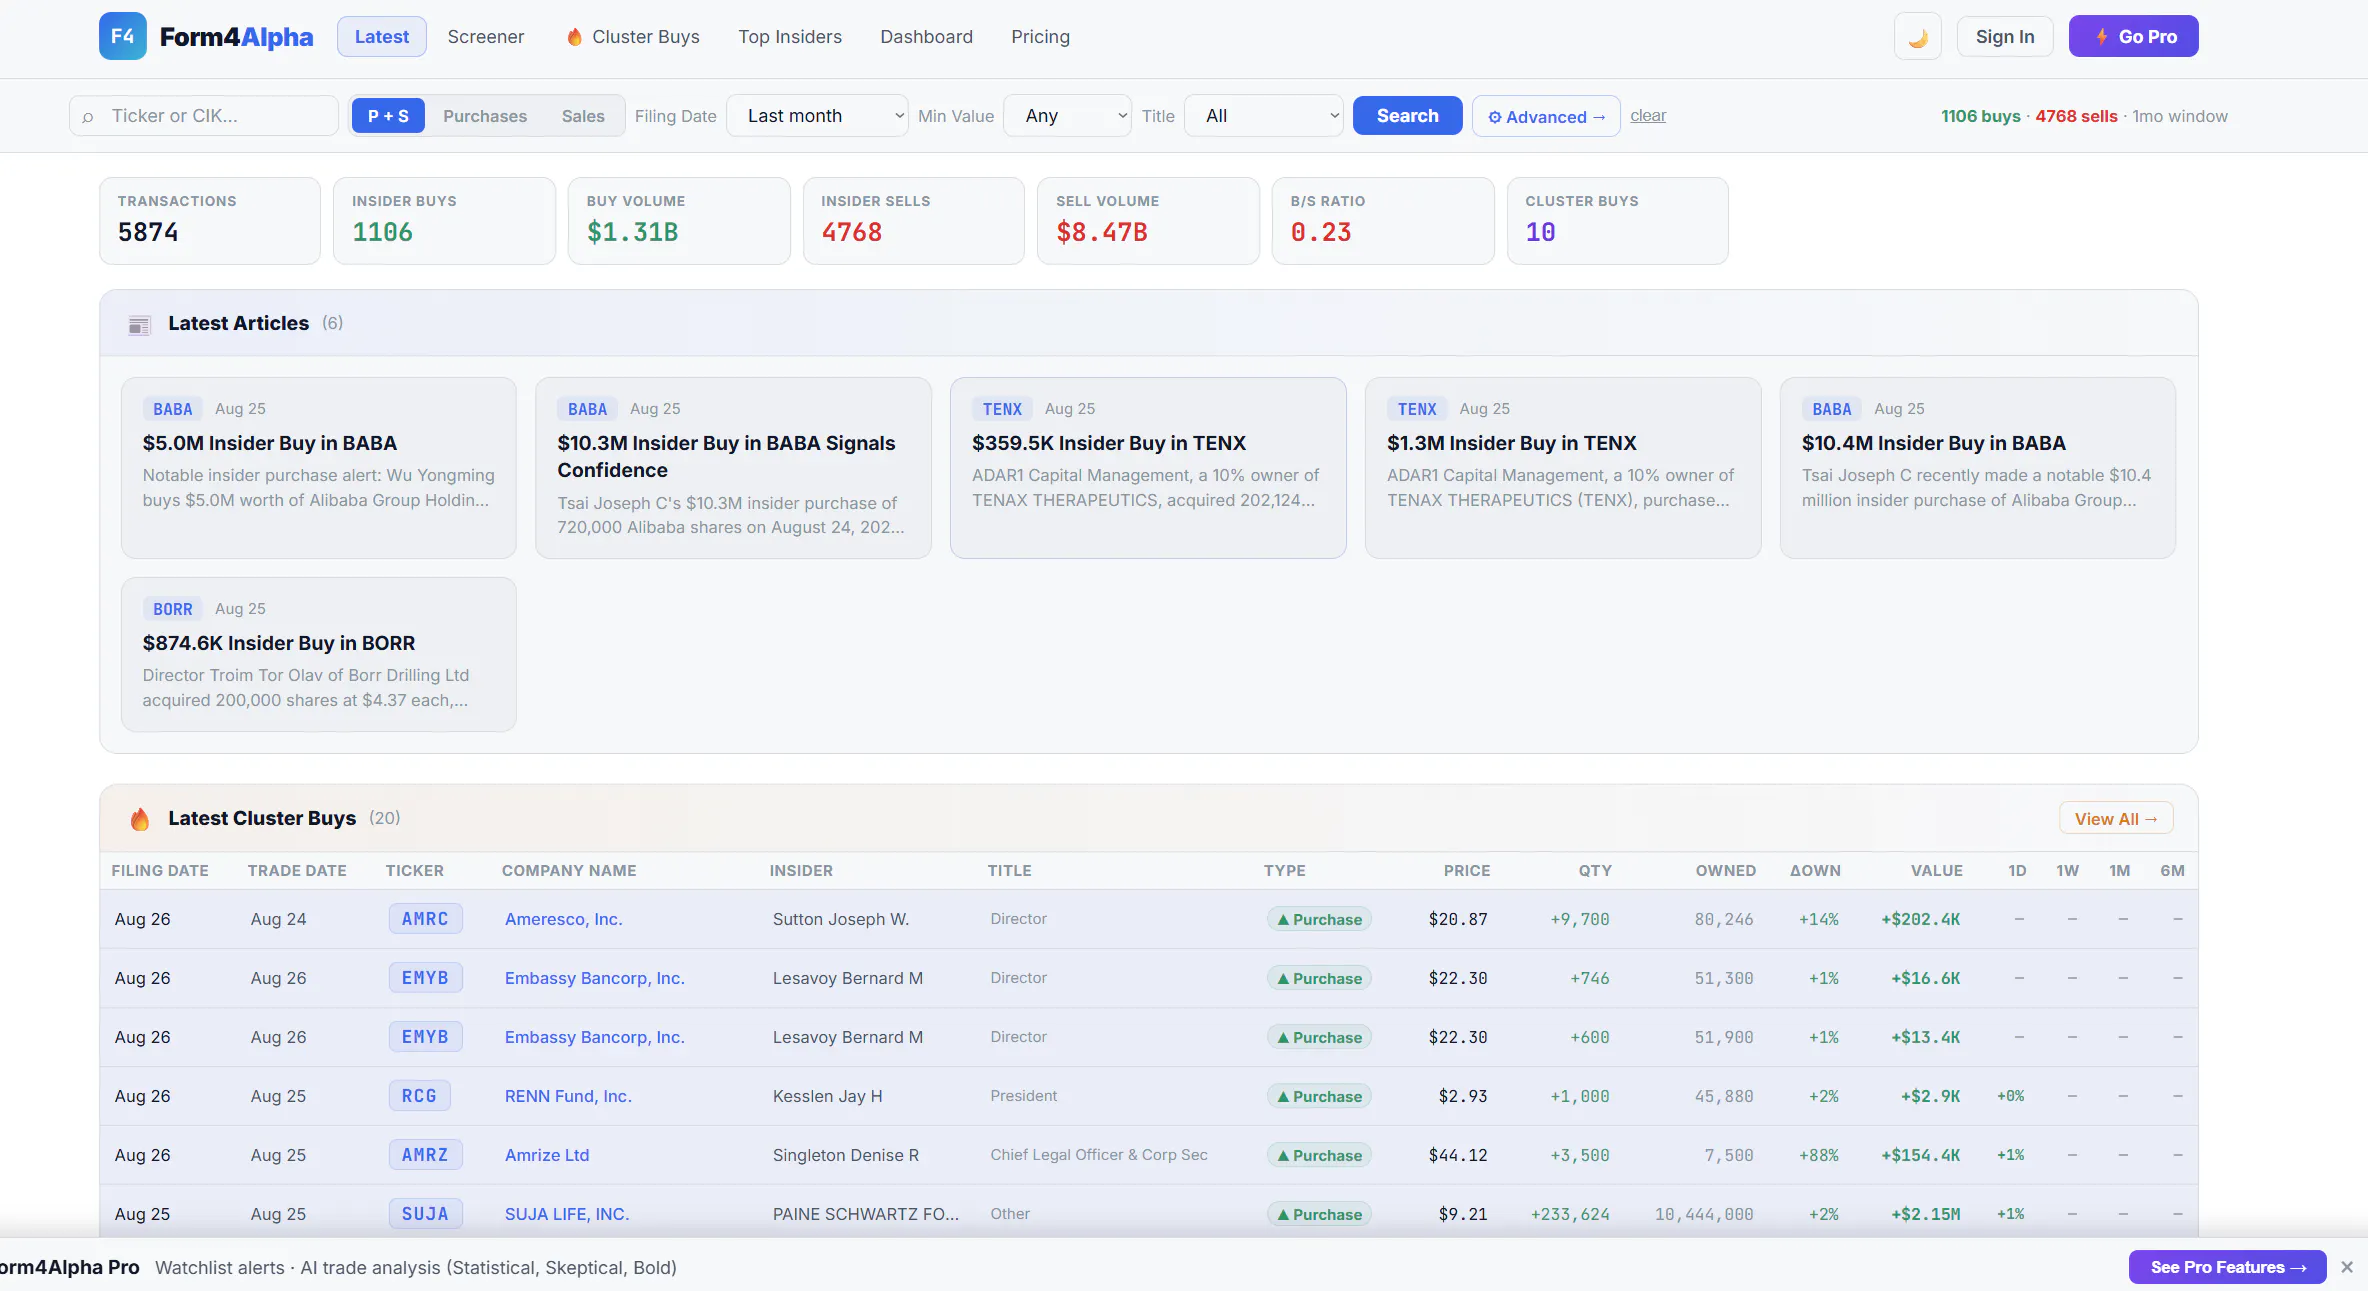
Task: Click the CLUSTER BUYS stat card
Action: tap(1617, 221)
